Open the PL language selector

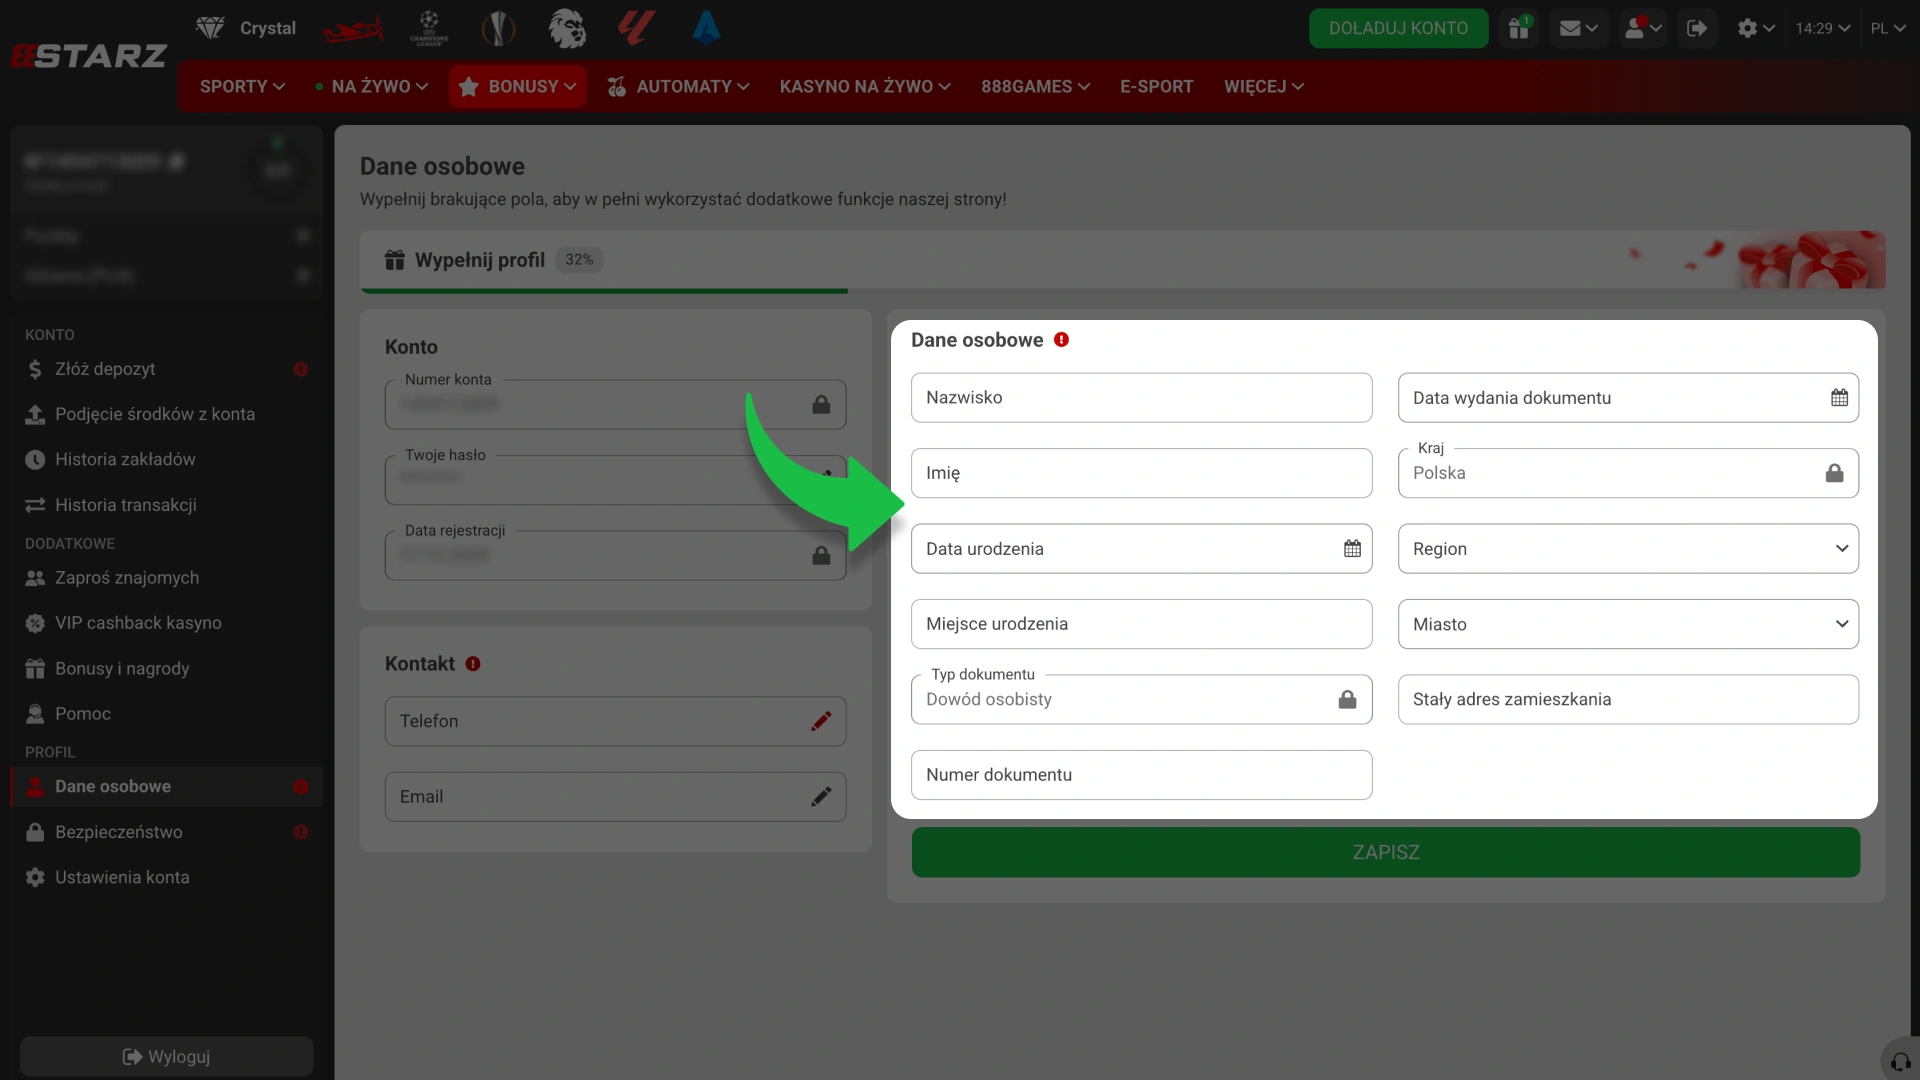(1888, 28)
